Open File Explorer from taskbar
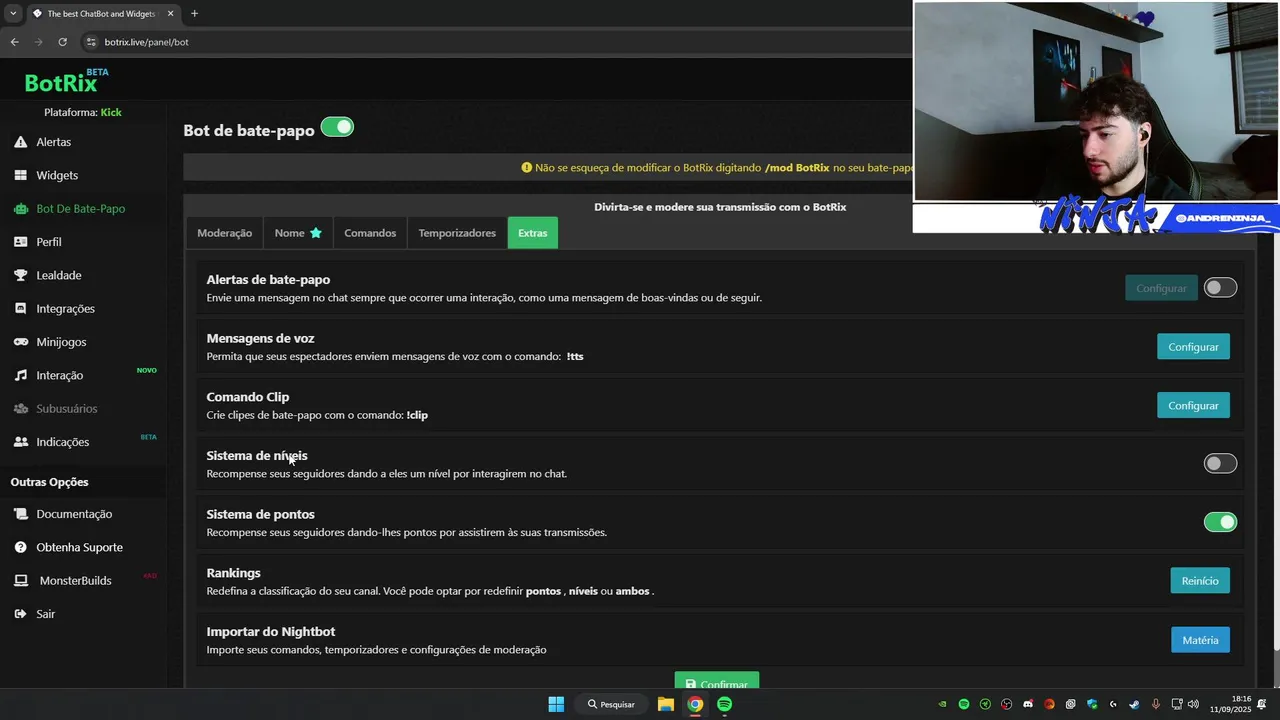 (665, 704)
